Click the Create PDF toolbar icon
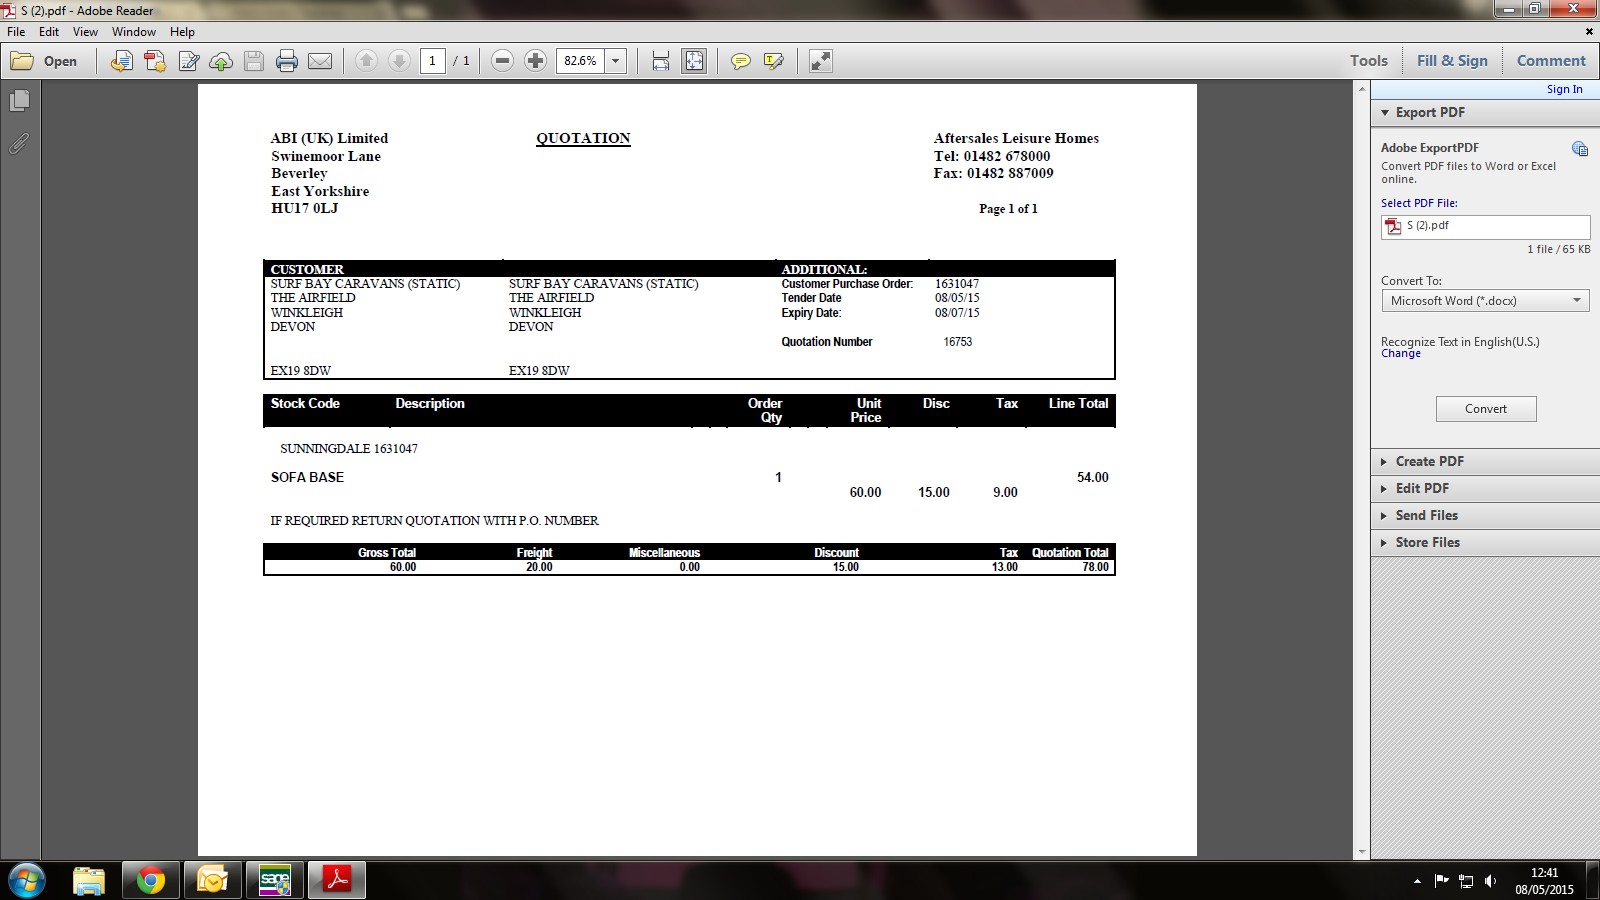The height and width of the screenshot is (900, 1600). [155, 61]
